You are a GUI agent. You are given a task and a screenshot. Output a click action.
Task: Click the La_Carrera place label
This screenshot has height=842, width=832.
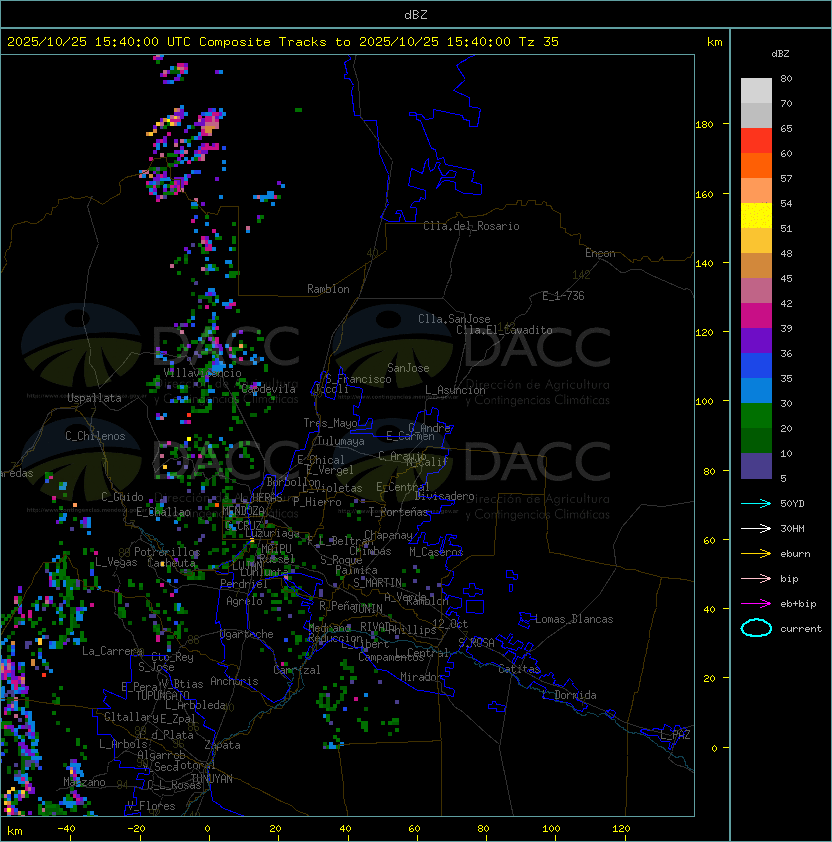(x=112, y=651)
